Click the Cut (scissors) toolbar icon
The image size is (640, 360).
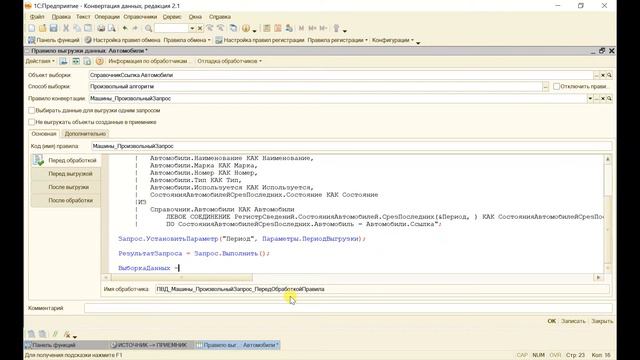pos(66,28)
